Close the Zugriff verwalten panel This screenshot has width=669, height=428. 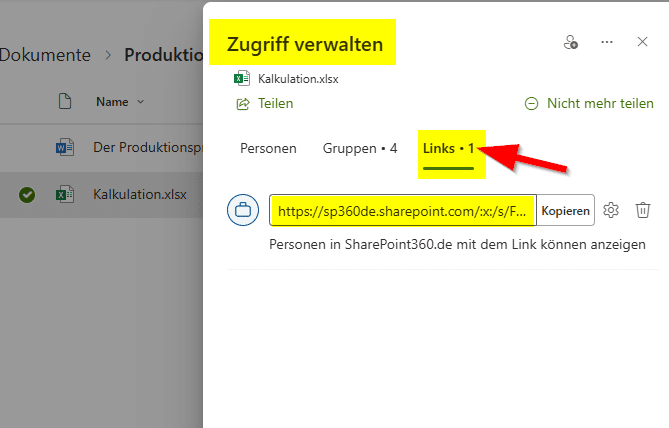tap(643, 42)
